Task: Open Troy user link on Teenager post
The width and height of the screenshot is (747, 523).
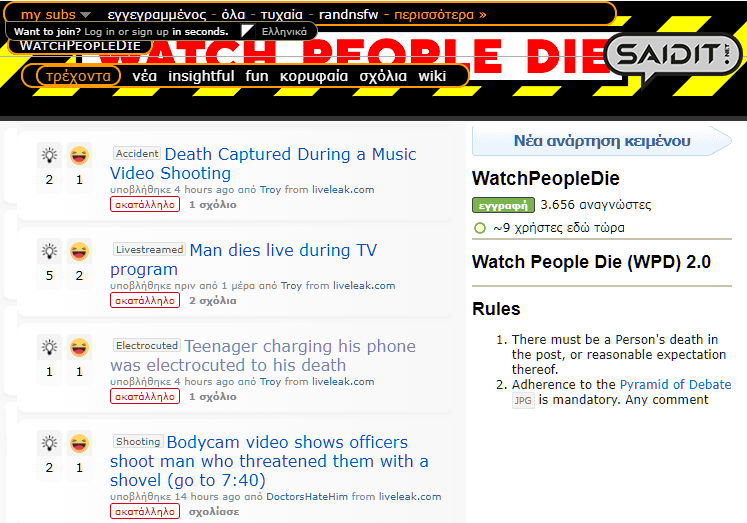Action: 270,382
